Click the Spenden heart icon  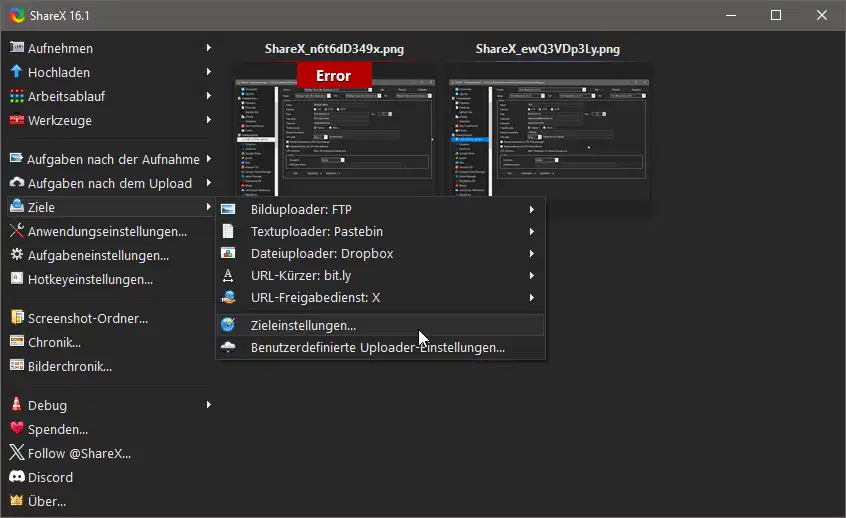coord(17,428)
